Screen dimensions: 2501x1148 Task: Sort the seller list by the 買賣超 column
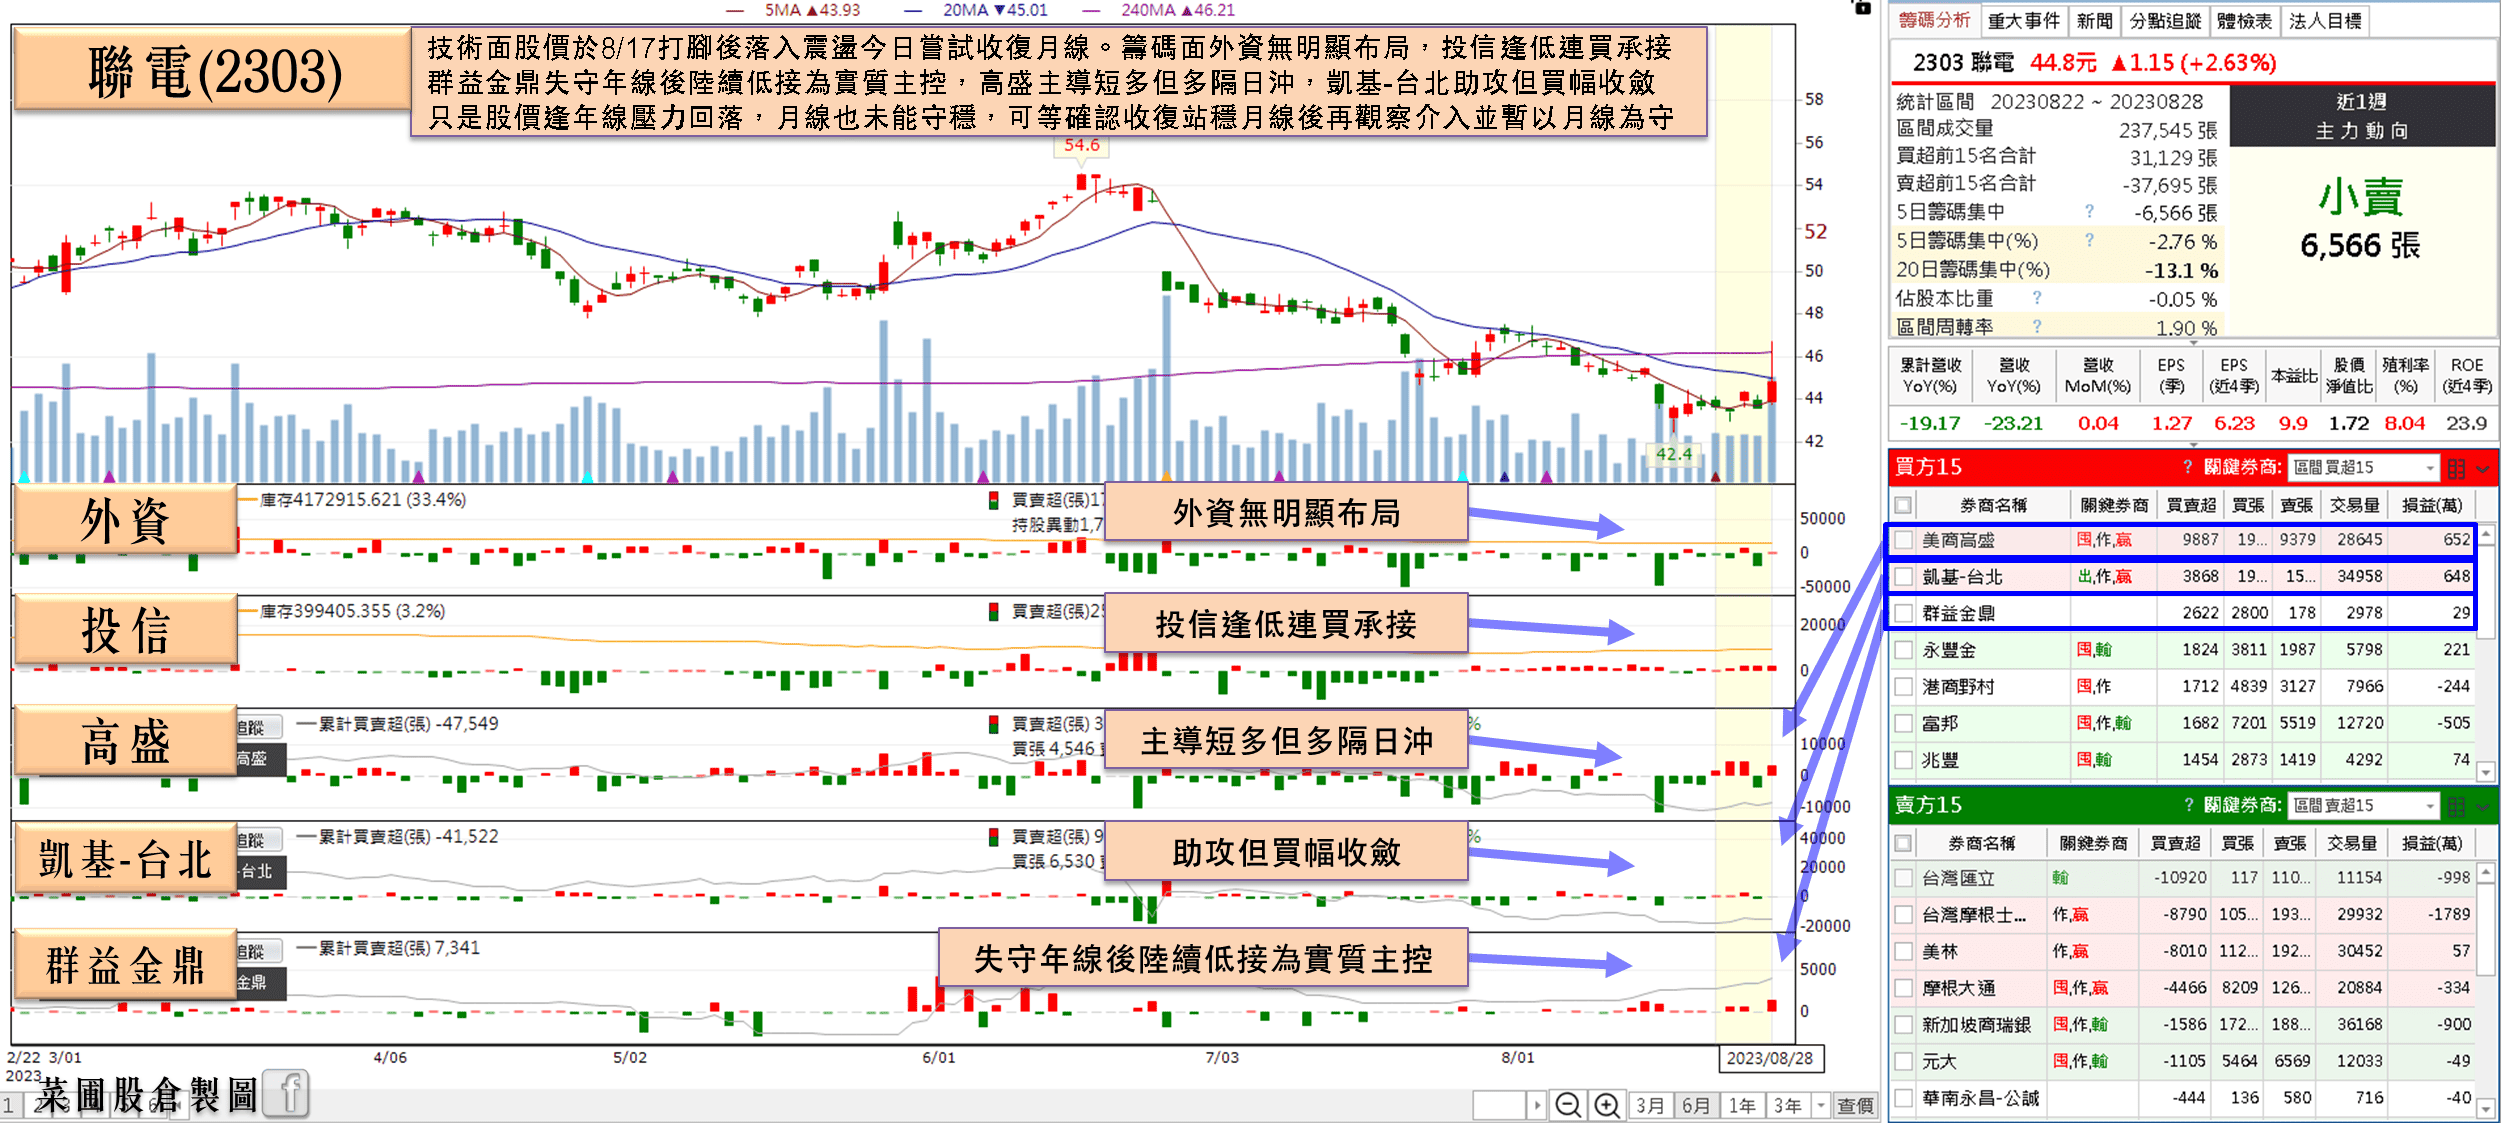click(2175, 844)
